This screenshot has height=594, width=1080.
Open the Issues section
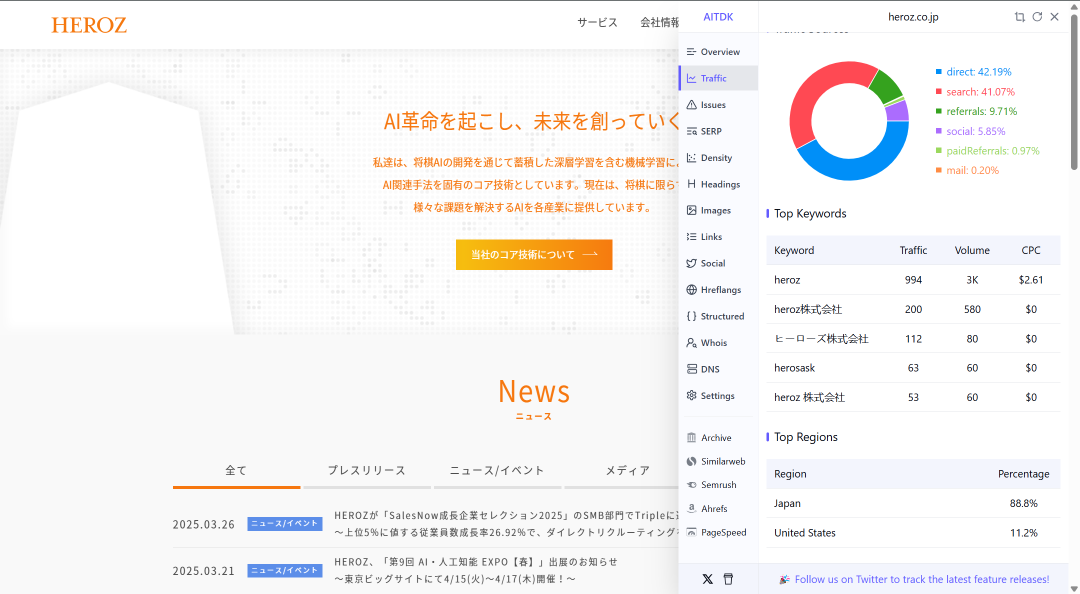point(718,105)
